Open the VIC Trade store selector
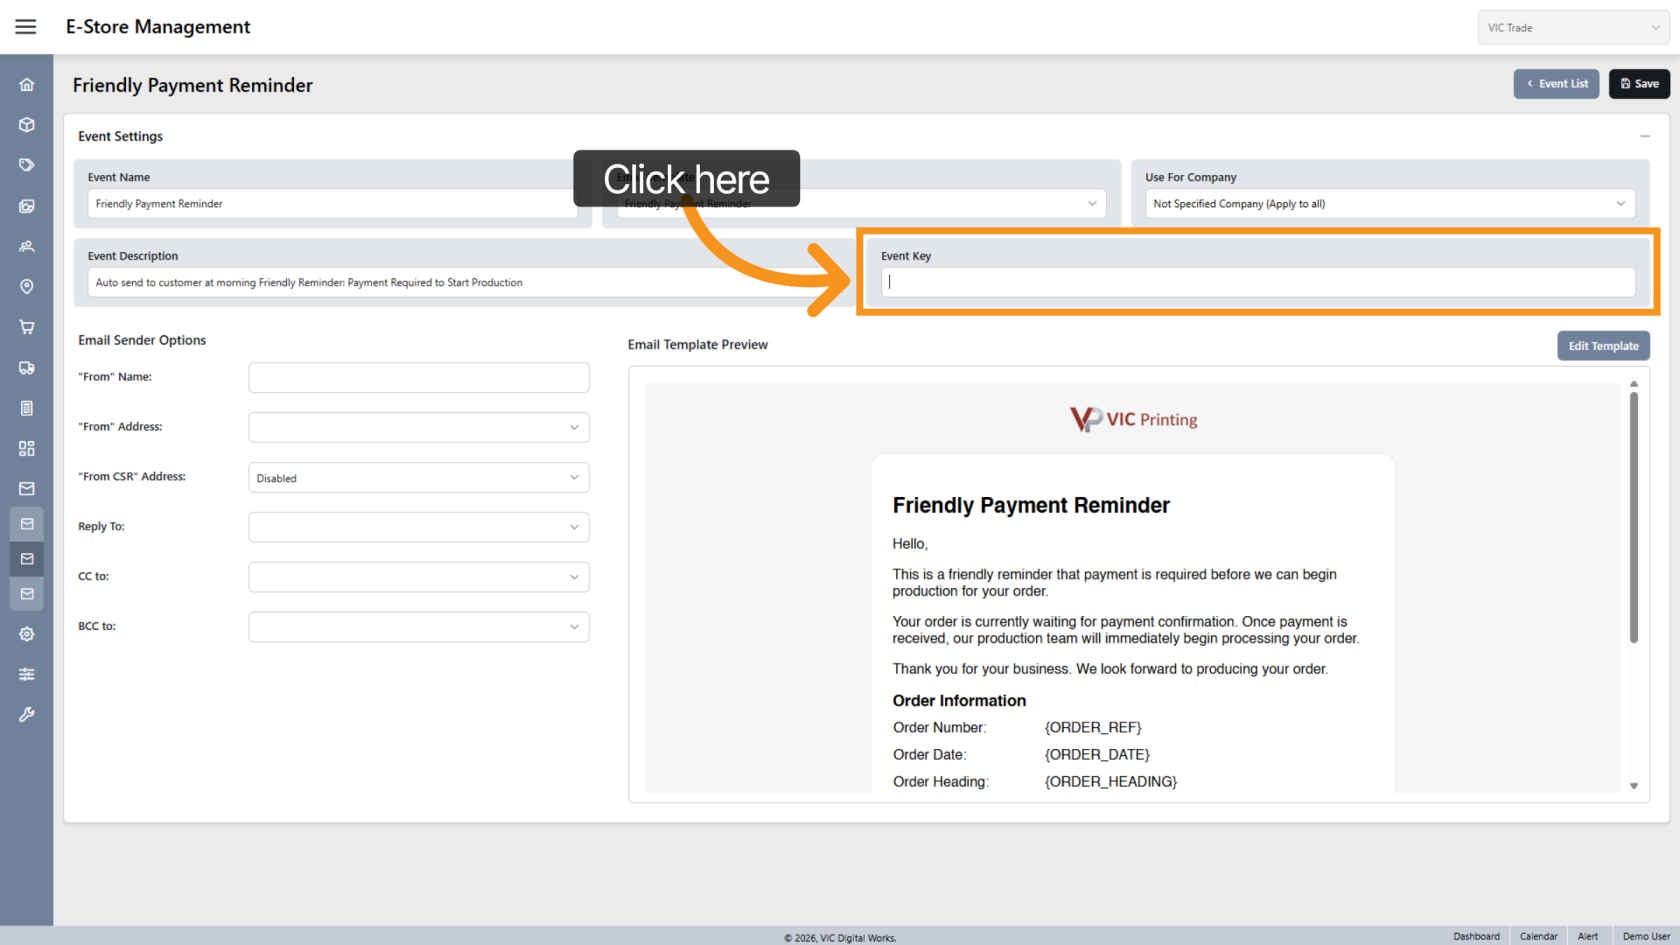 pos(1572,28)
